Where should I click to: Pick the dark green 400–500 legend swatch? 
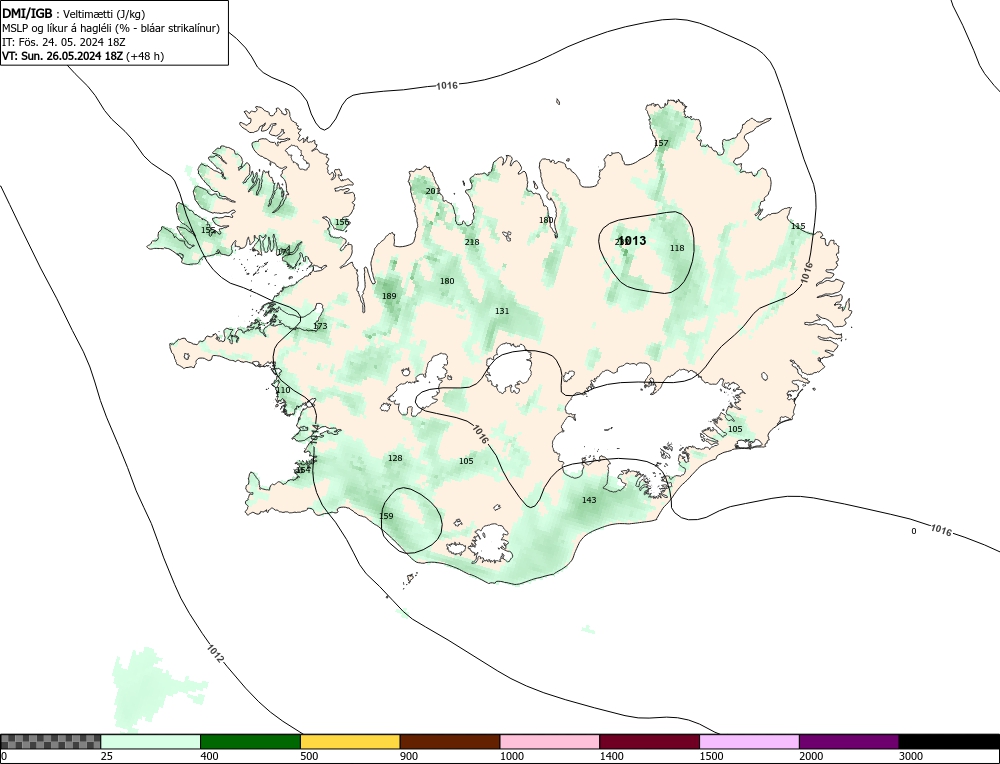[x=250, y=741]
